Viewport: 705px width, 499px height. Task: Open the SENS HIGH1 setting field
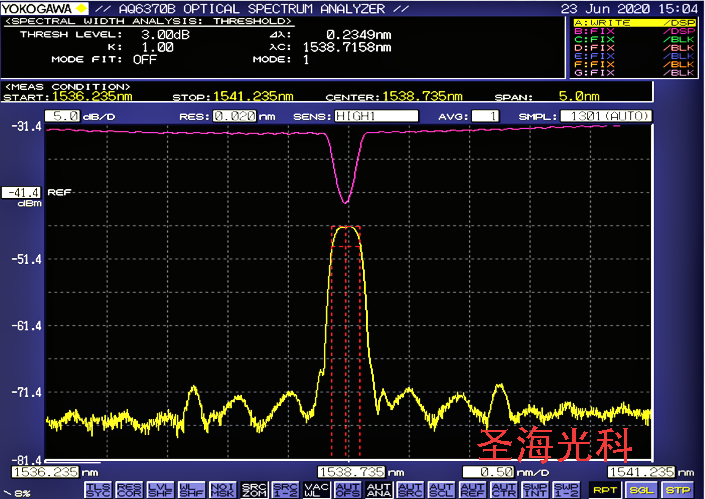point(376,116)
